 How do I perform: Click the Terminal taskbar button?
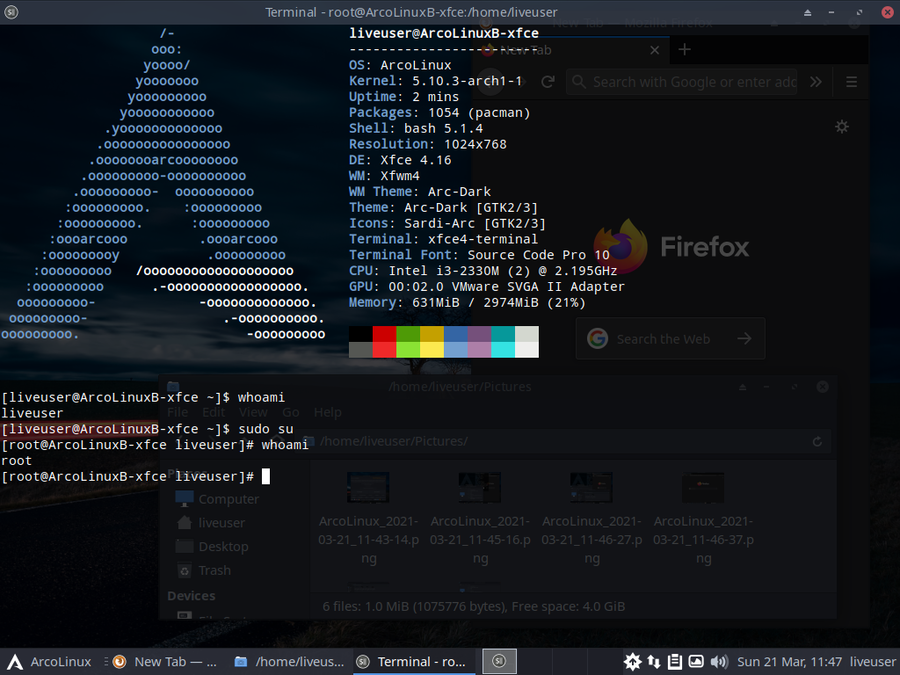(x=412, y=661)
